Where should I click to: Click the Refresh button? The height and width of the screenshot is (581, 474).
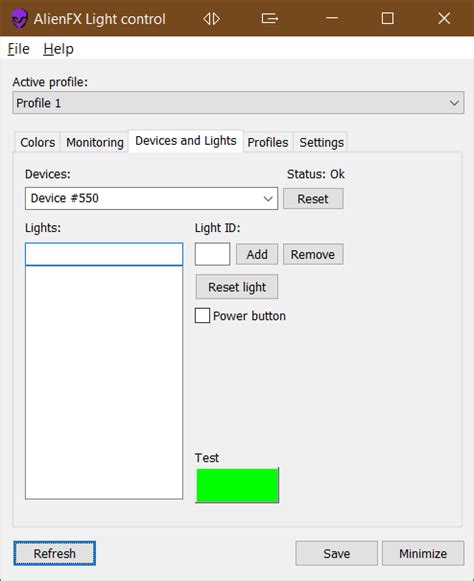[54, 553]
